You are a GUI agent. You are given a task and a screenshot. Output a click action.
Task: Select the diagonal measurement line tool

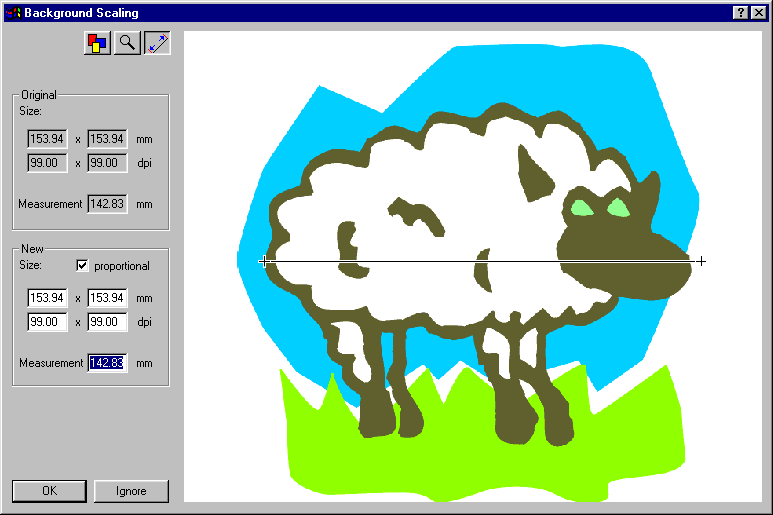[157, 44]
